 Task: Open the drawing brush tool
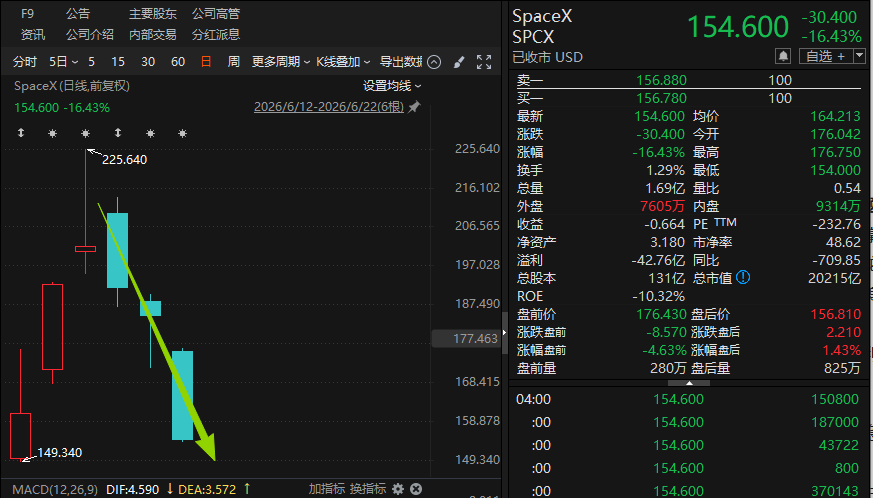click(x=459, y=62)
